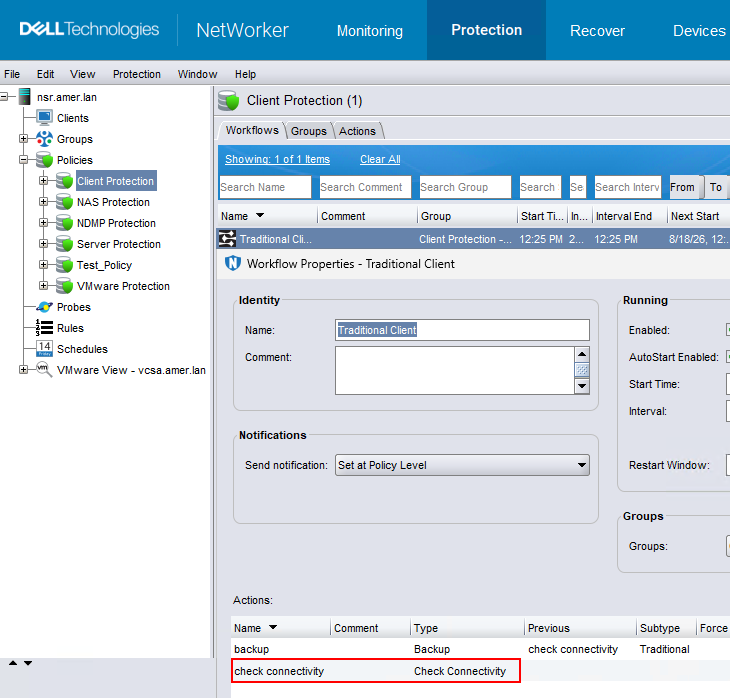The image size is (730, 698).
Task: Select the check connectivity action row
Action: click(480, 671)
